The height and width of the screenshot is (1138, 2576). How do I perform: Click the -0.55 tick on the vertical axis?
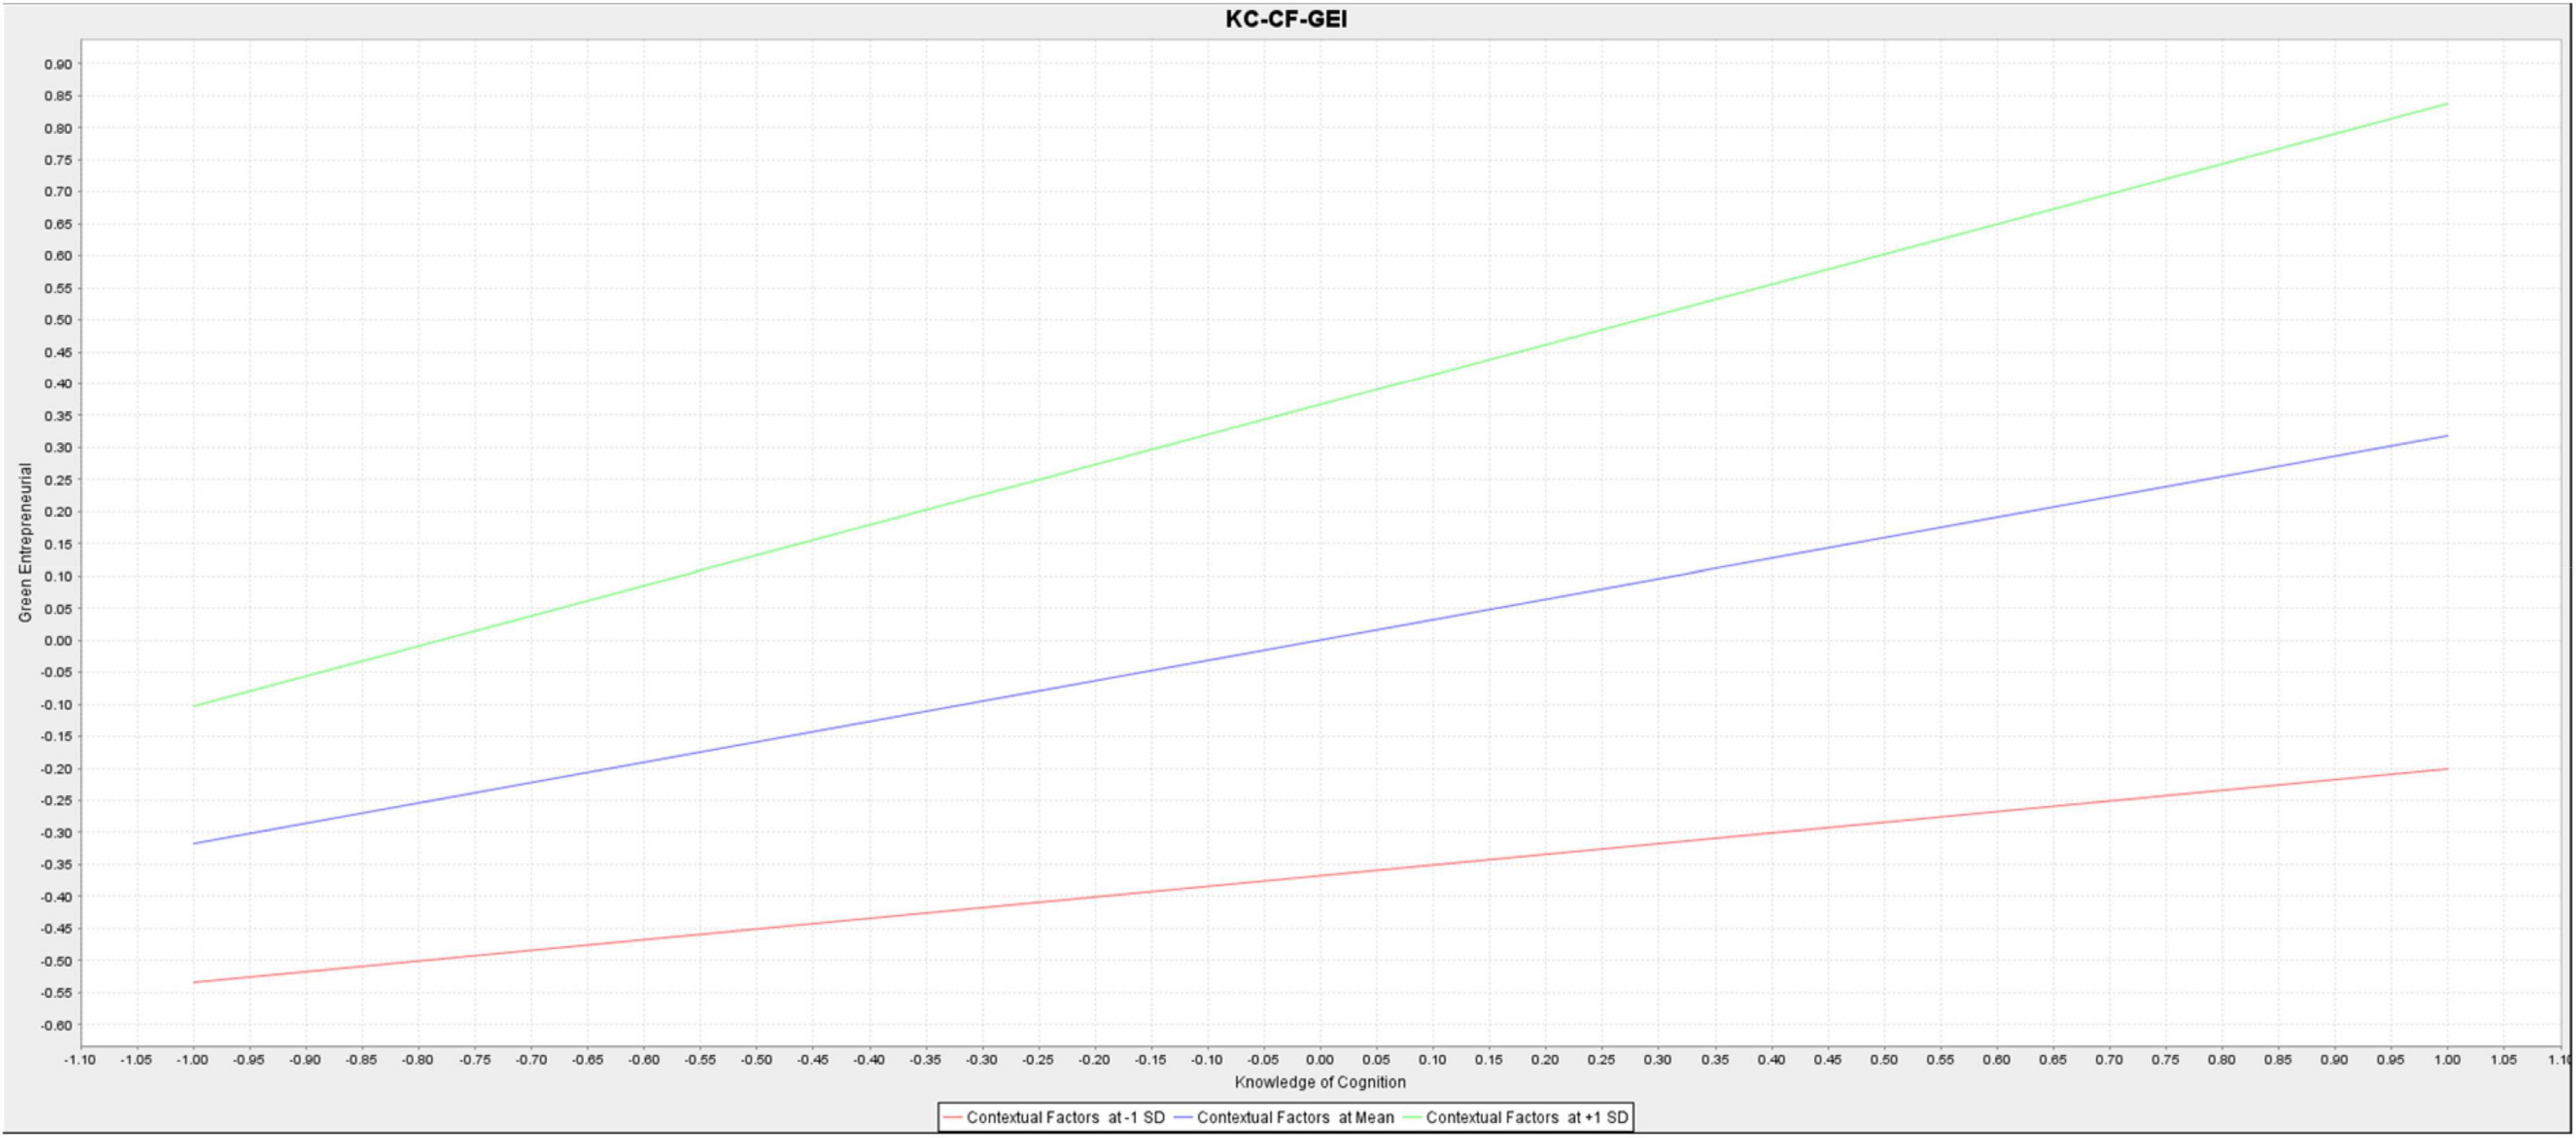[x=56, y=993]
